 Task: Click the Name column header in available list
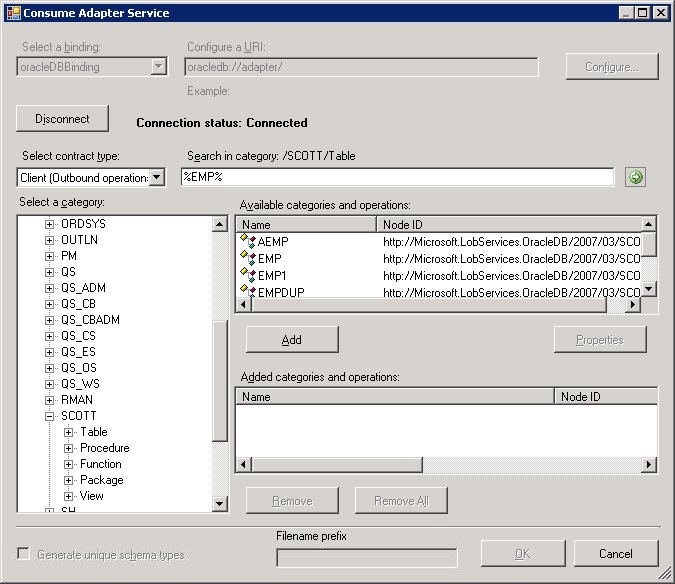(306, 225)
